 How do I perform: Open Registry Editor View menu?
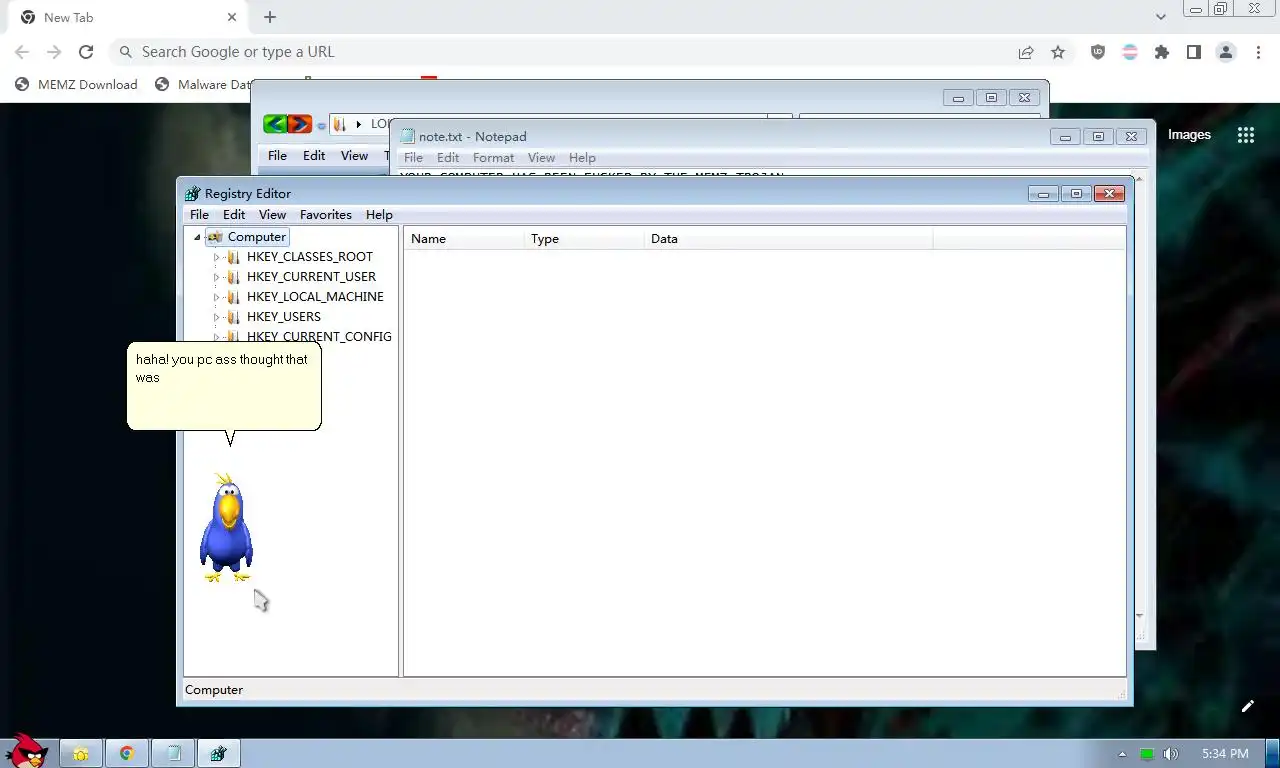click(272, 215)
